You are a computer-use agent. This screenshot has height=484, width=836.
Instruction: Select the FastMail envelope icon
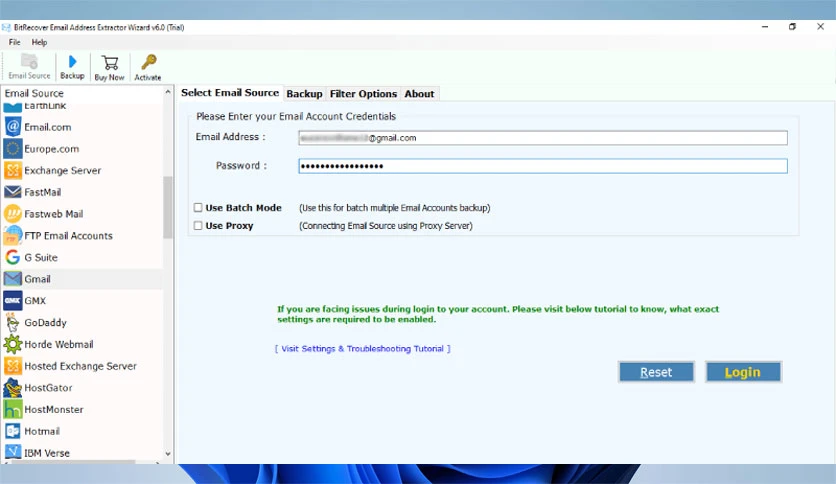(13, 192)
